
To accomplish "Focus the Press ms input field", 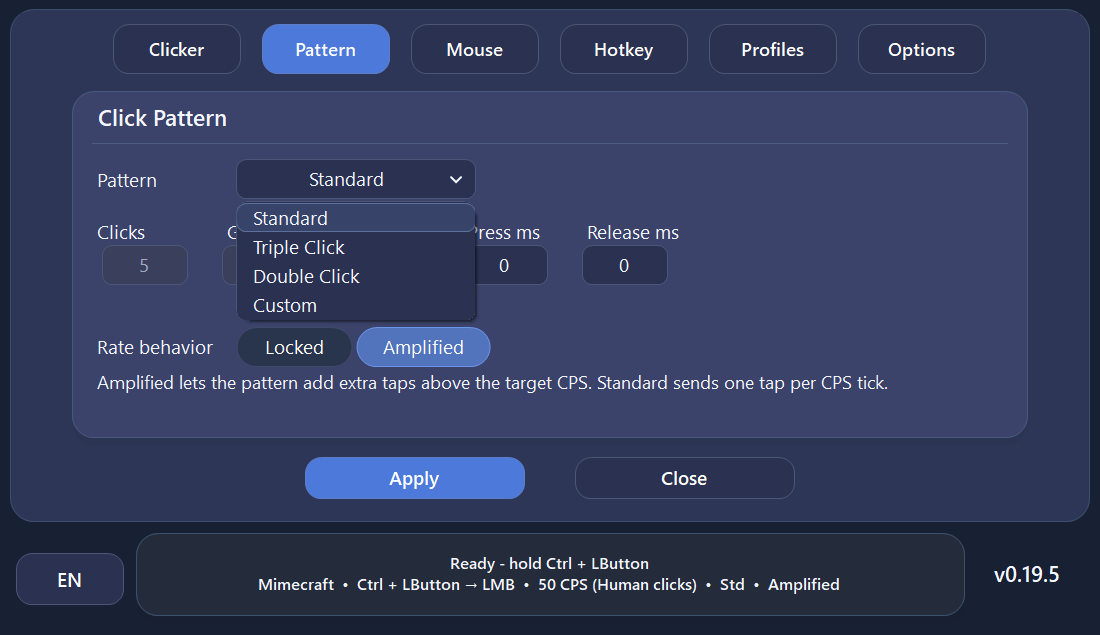I will tap(511, 265).
